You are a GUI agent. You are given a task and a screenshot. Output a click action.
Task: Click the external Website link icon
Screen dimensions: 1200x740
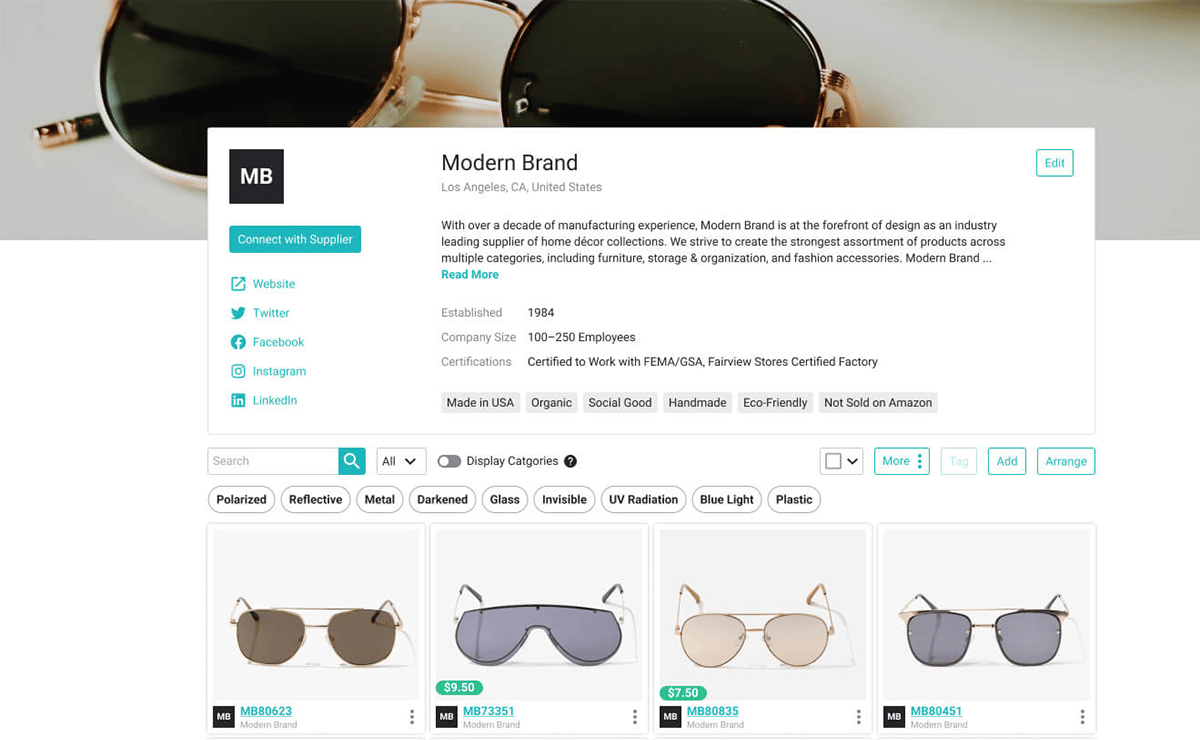[238, 284]
